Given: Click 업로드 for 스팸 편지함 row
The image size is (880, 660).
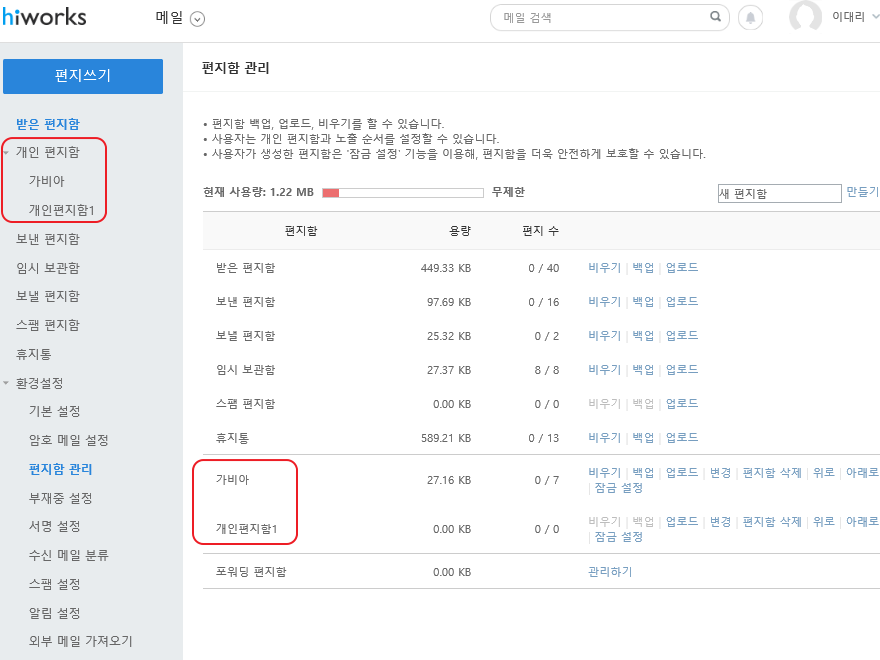Looking at the screenshot, I should click(682, 404).
